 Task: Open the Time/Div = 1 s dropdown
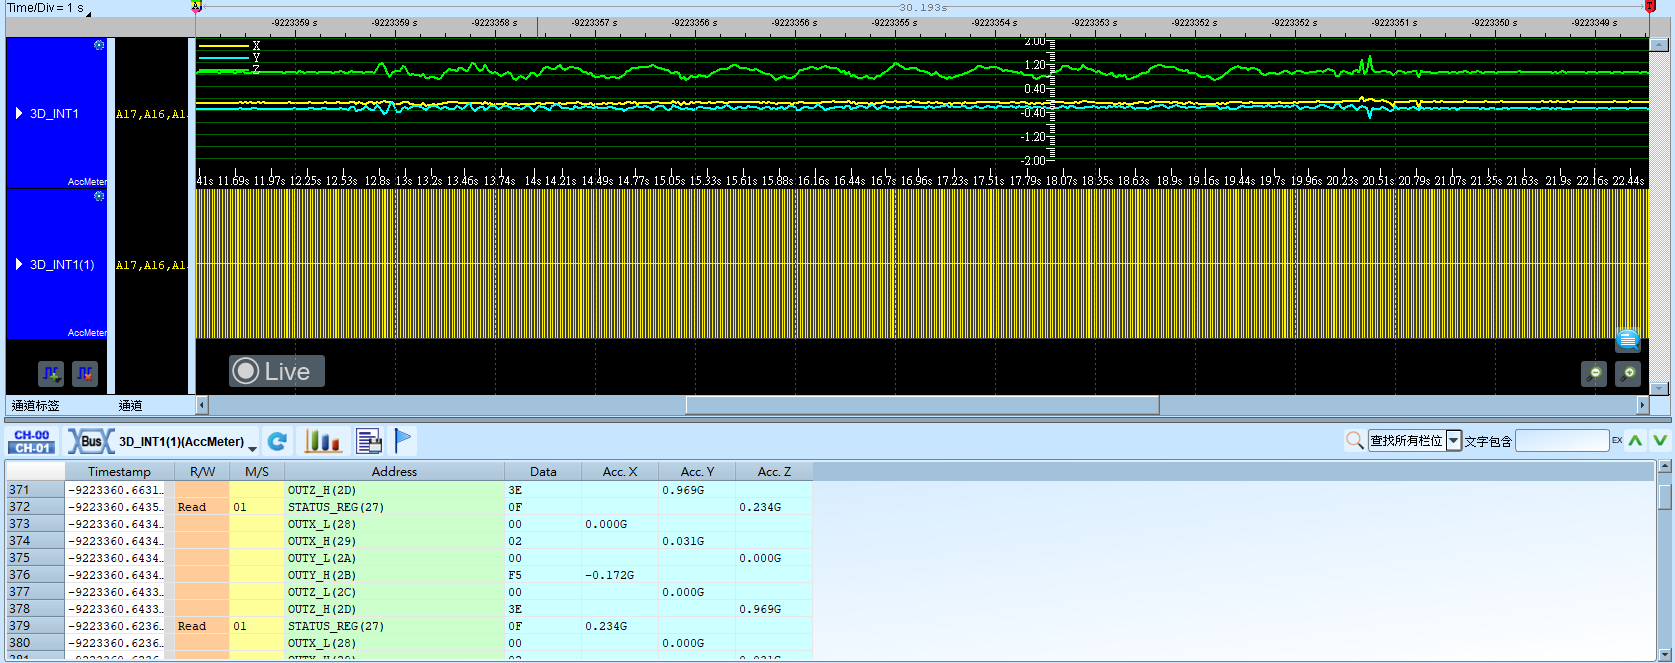[88, 13]
